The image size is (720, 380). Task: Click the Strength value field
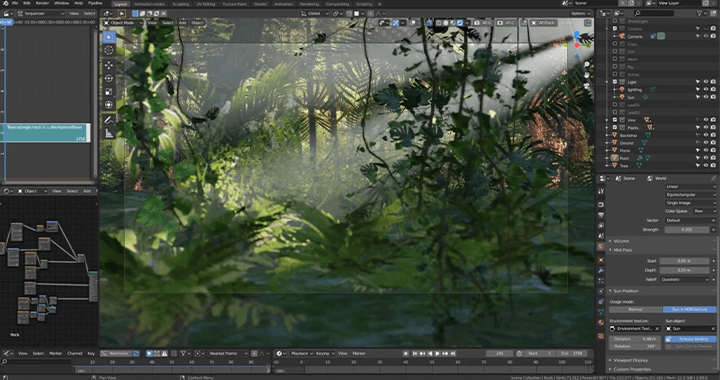pyautogui.click(x=686, y=229)
